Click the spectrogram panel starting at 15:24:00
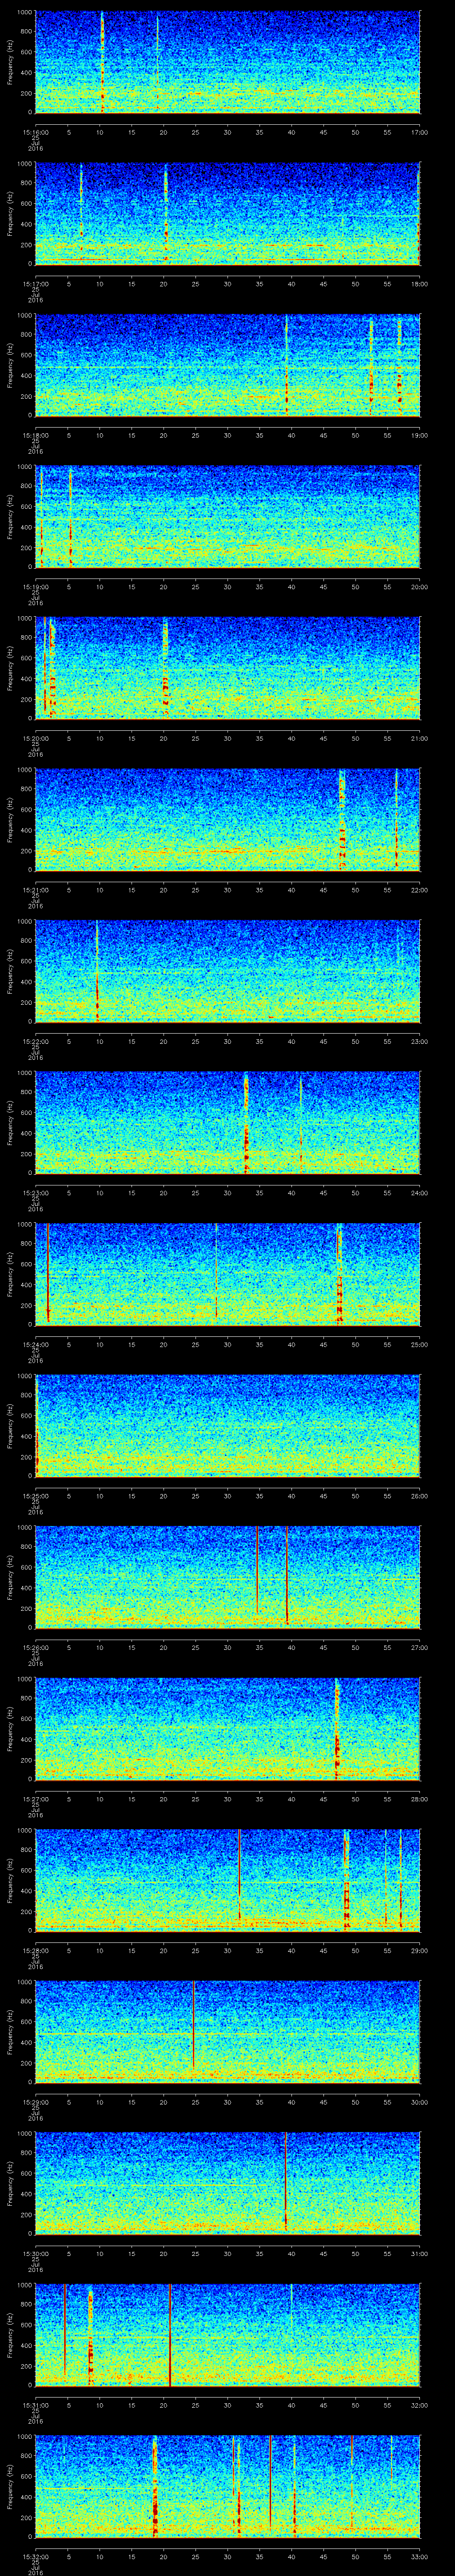The image size is (455, 2576). [x=228, y=1274]
